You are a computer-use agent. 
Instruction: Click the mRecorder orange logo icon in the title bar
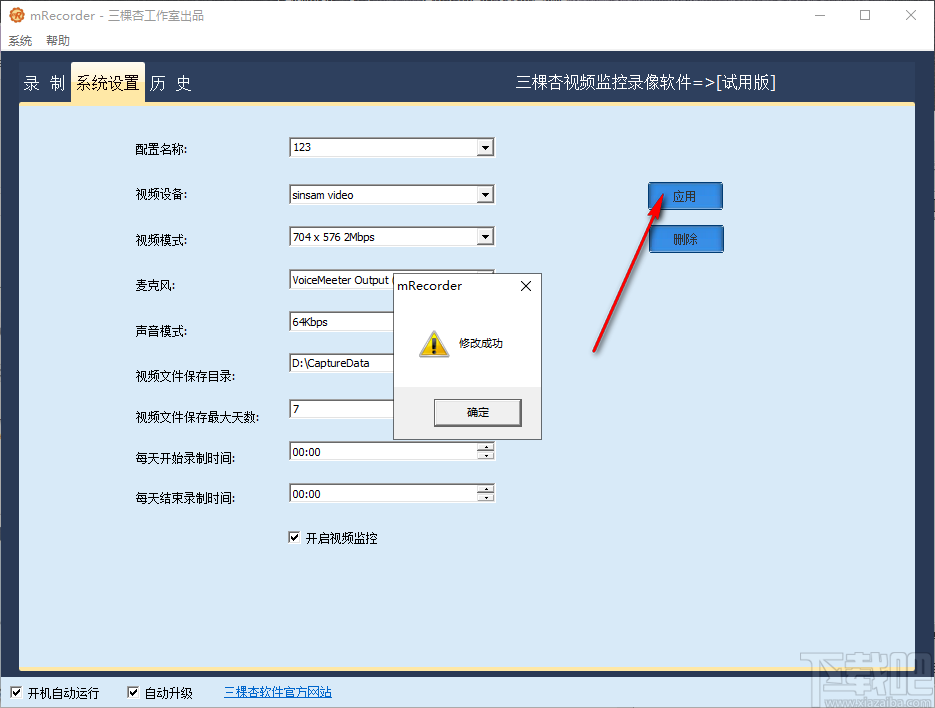coord(14,15)
